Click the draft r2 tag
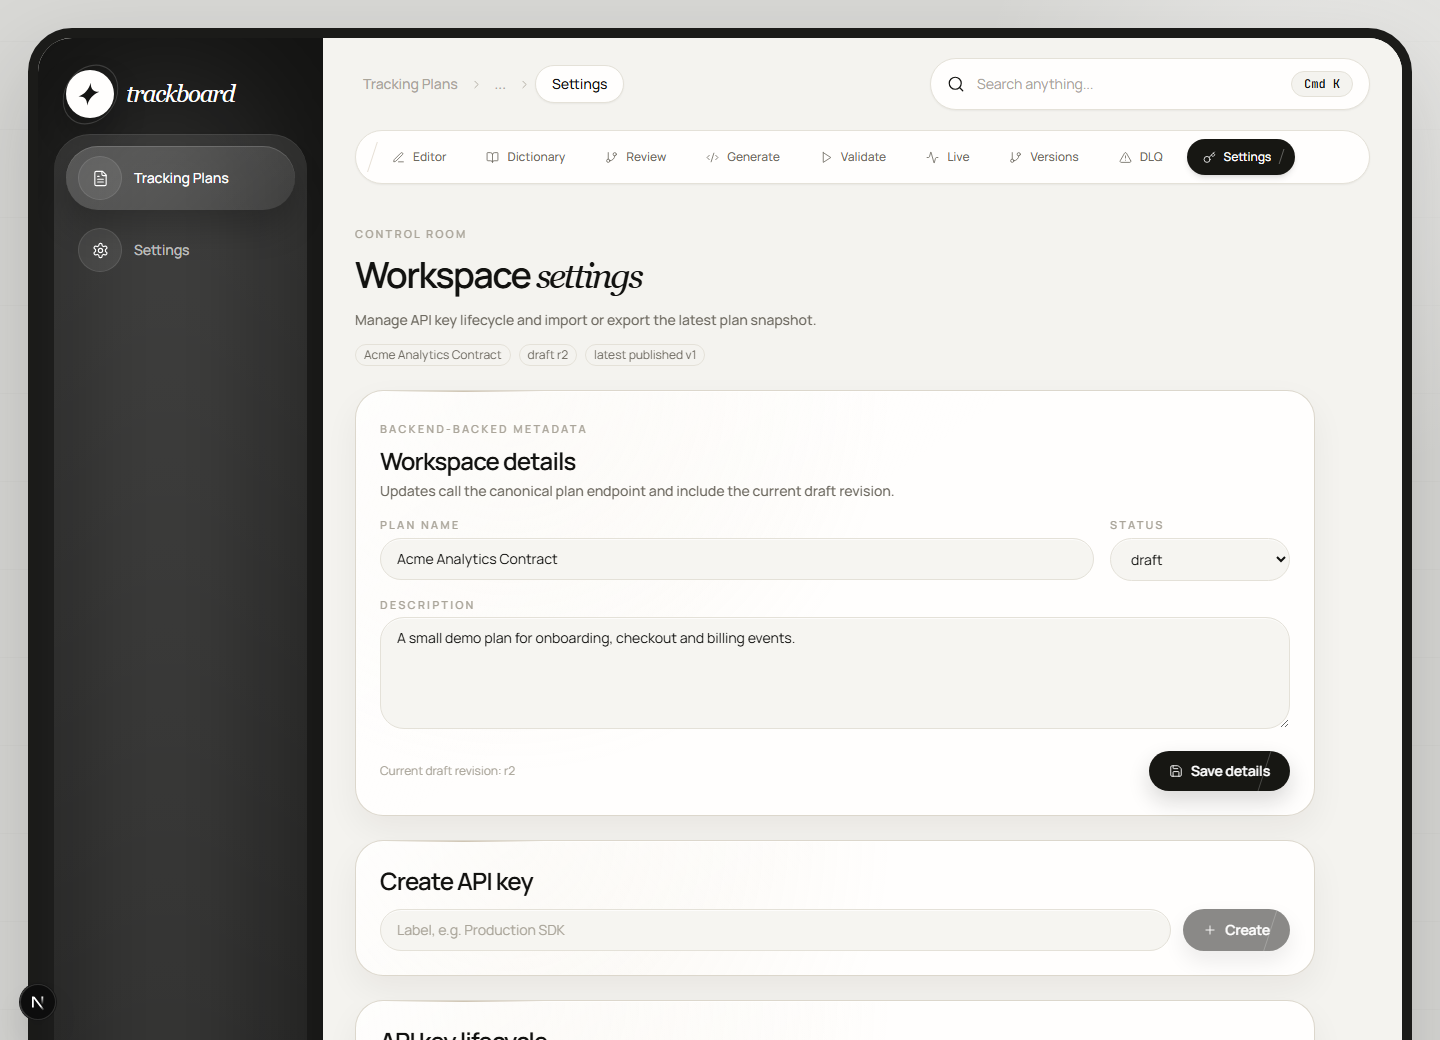 (x=548, y=355)
